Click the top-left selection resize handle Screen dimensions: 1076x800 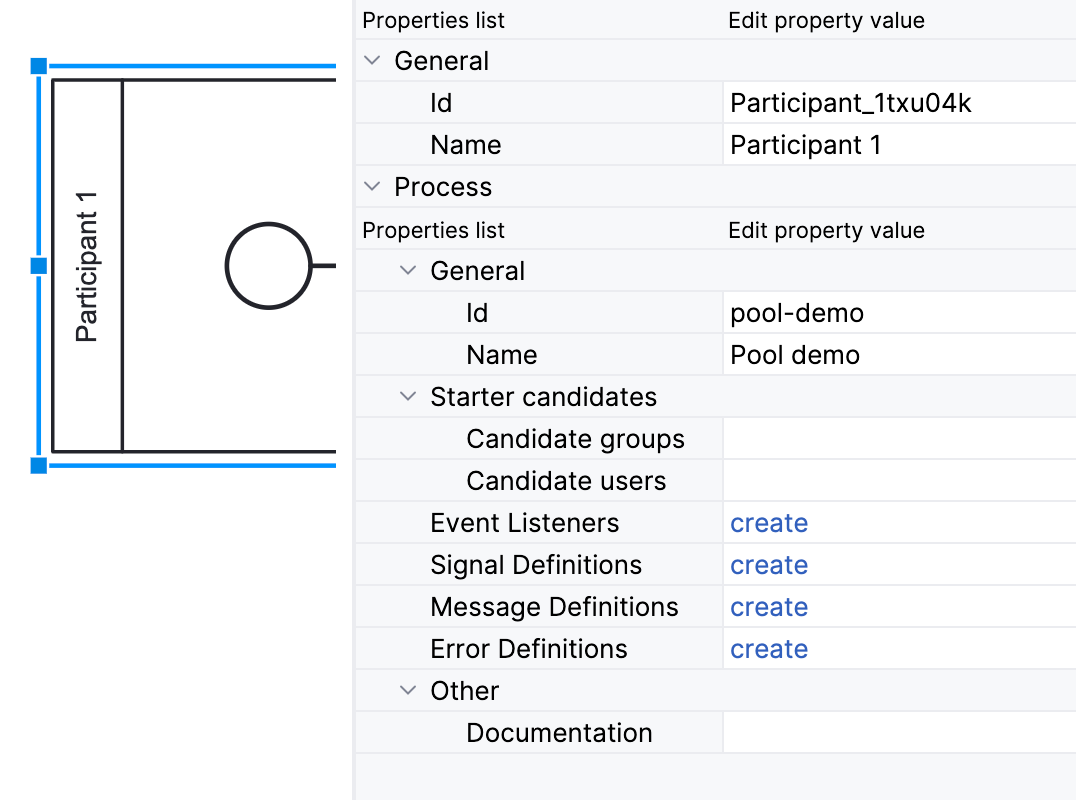point(39,66)
